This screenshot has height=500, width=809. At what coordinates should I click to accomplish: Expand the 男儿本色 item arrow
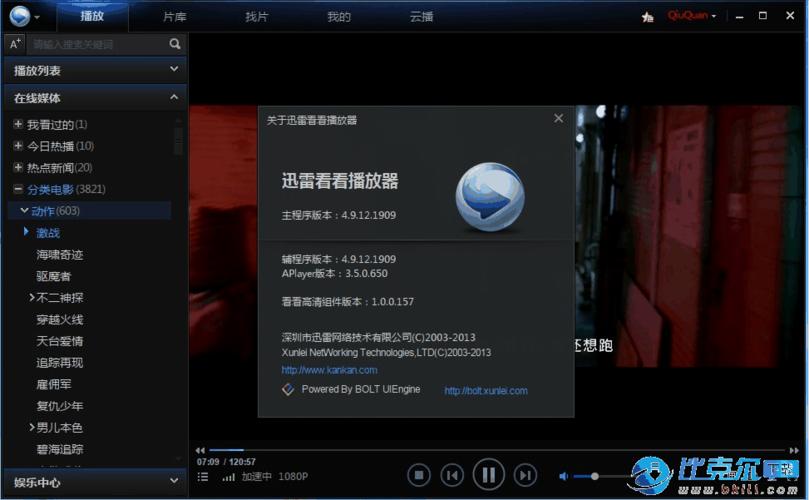pyautogui.click(x=32, y=427)
